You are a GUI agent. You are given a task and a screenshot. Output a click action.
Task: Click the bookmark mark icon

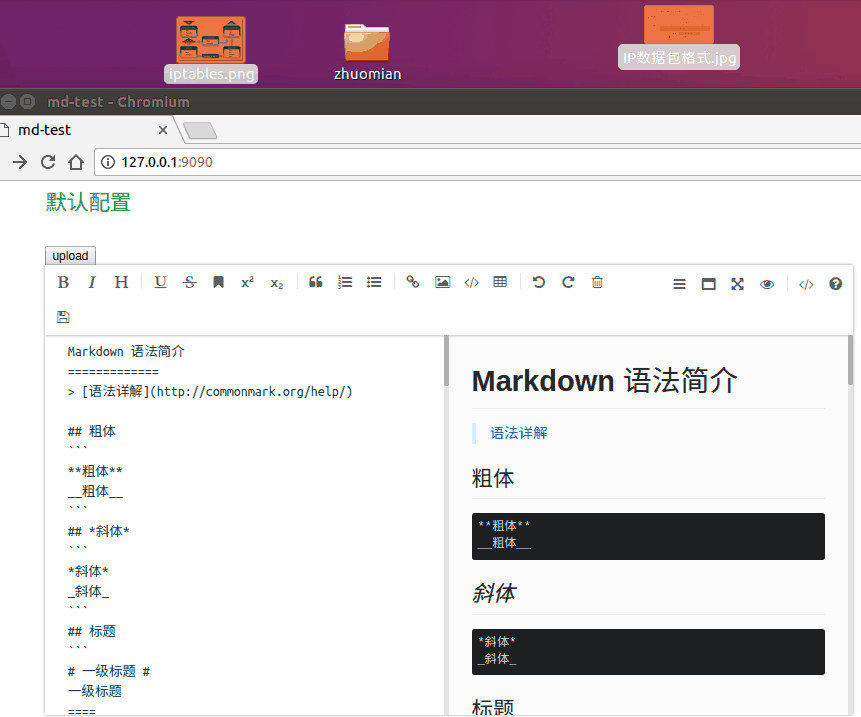[x=219, y=283]
